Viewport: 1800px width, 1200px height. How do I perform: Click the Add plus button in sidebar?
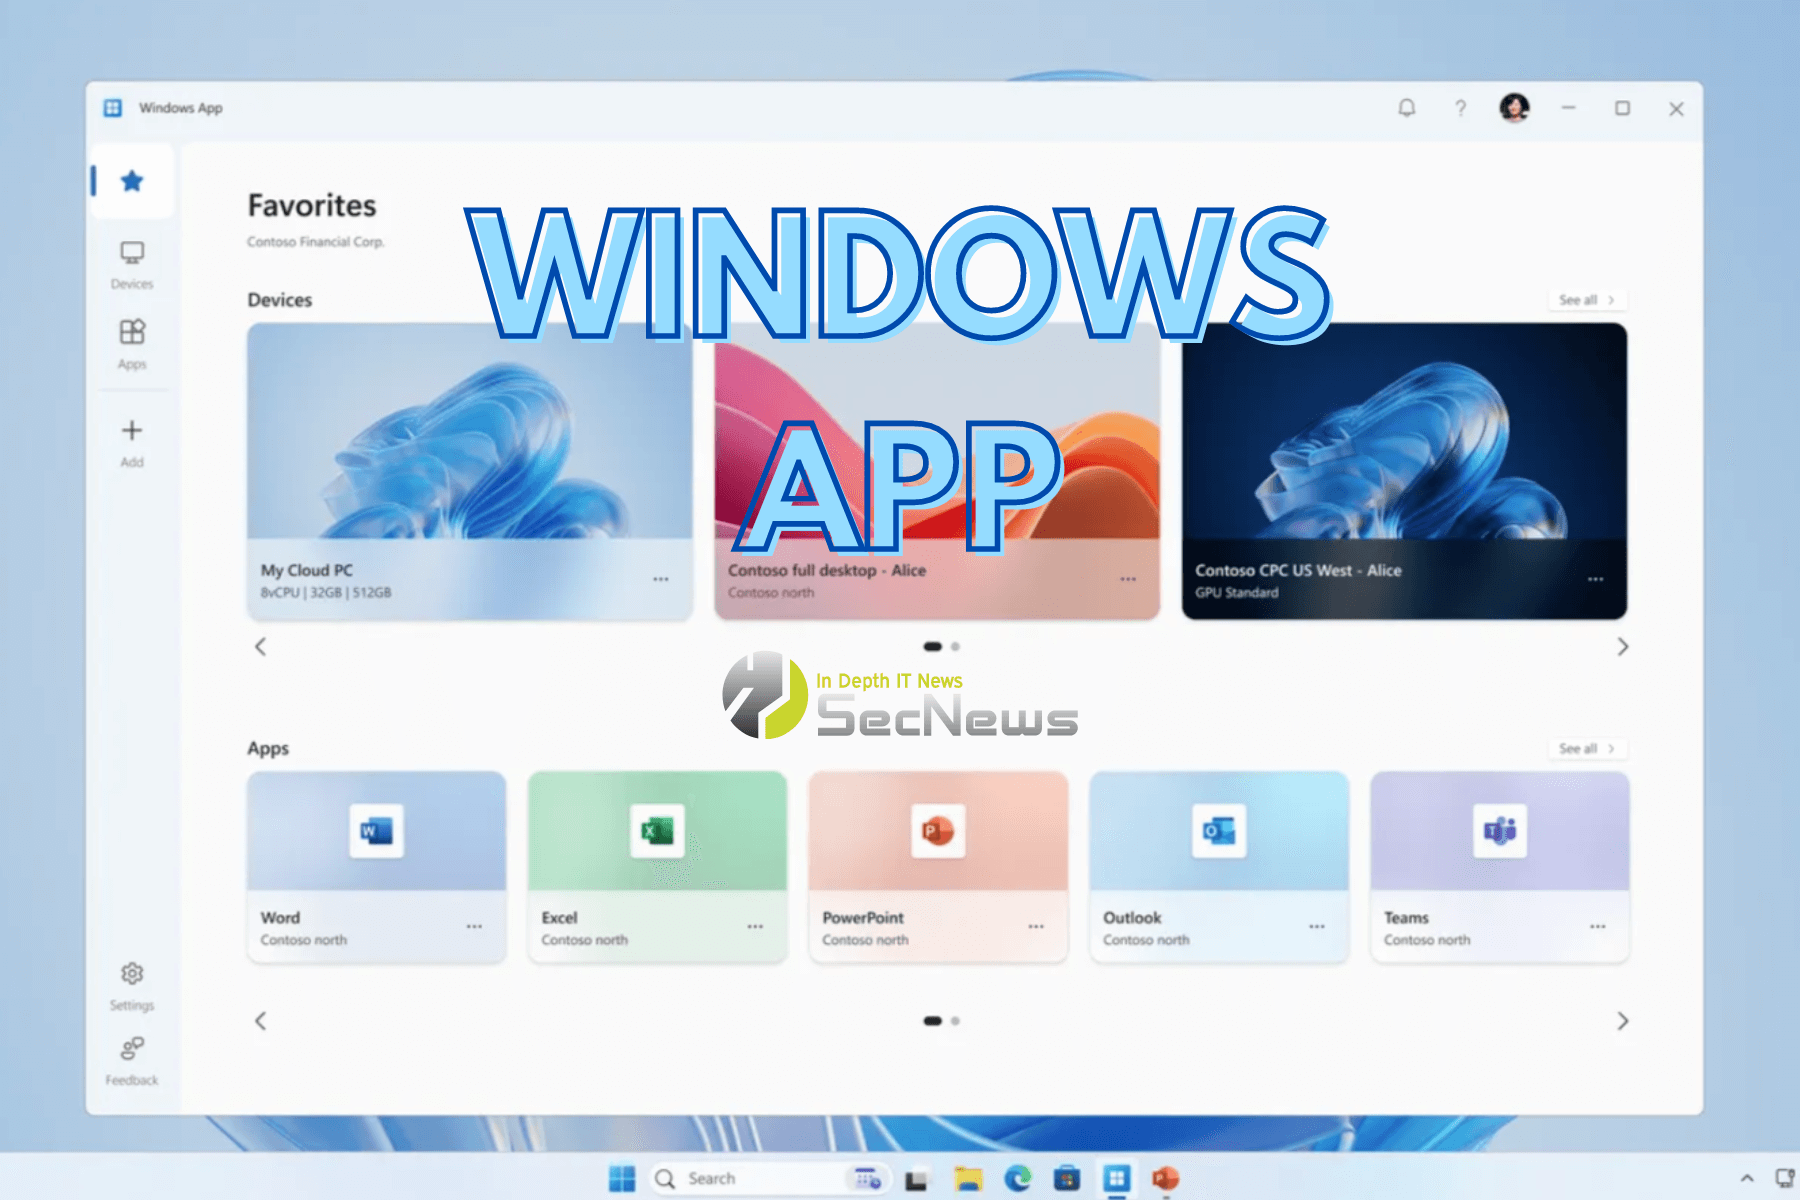tap(132, 441)
